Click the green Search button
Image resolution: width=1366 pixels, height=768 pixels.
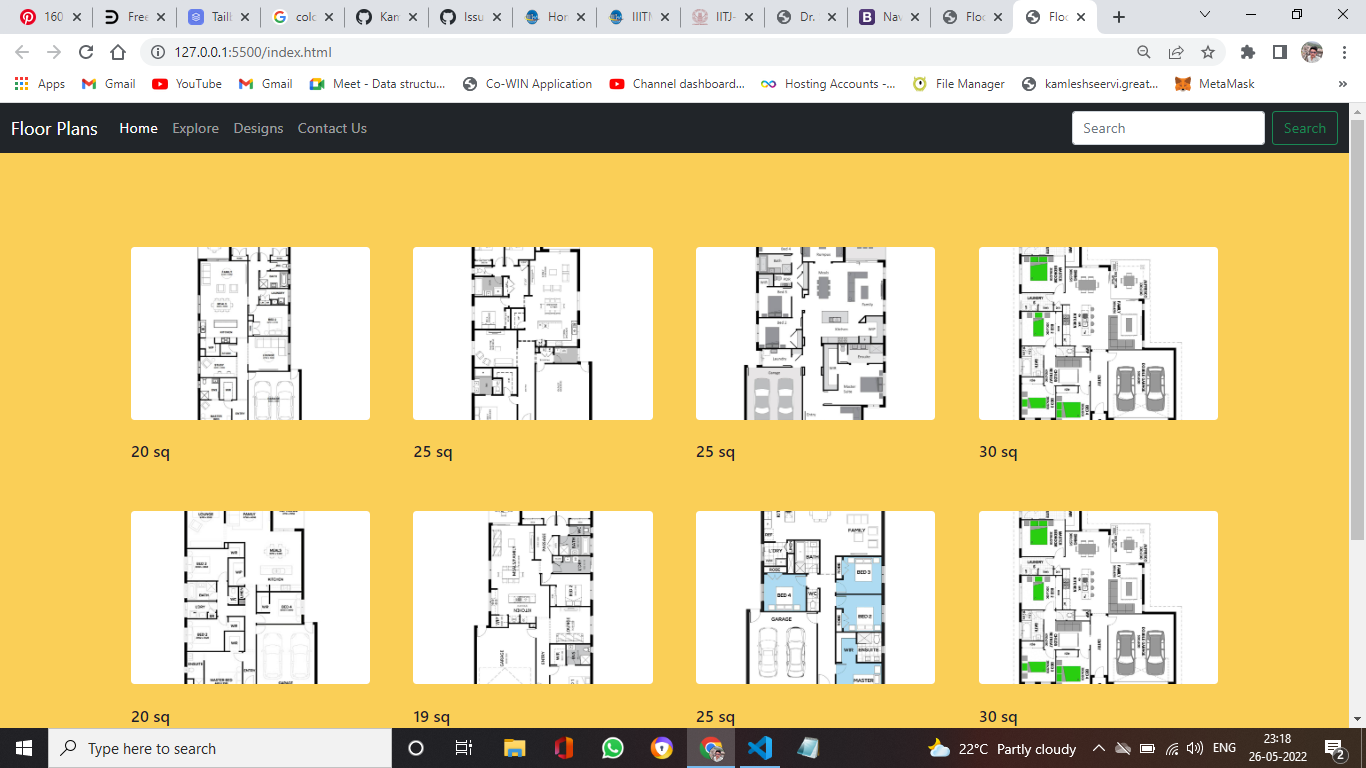pyautogui.click(x=1304, y=128)
